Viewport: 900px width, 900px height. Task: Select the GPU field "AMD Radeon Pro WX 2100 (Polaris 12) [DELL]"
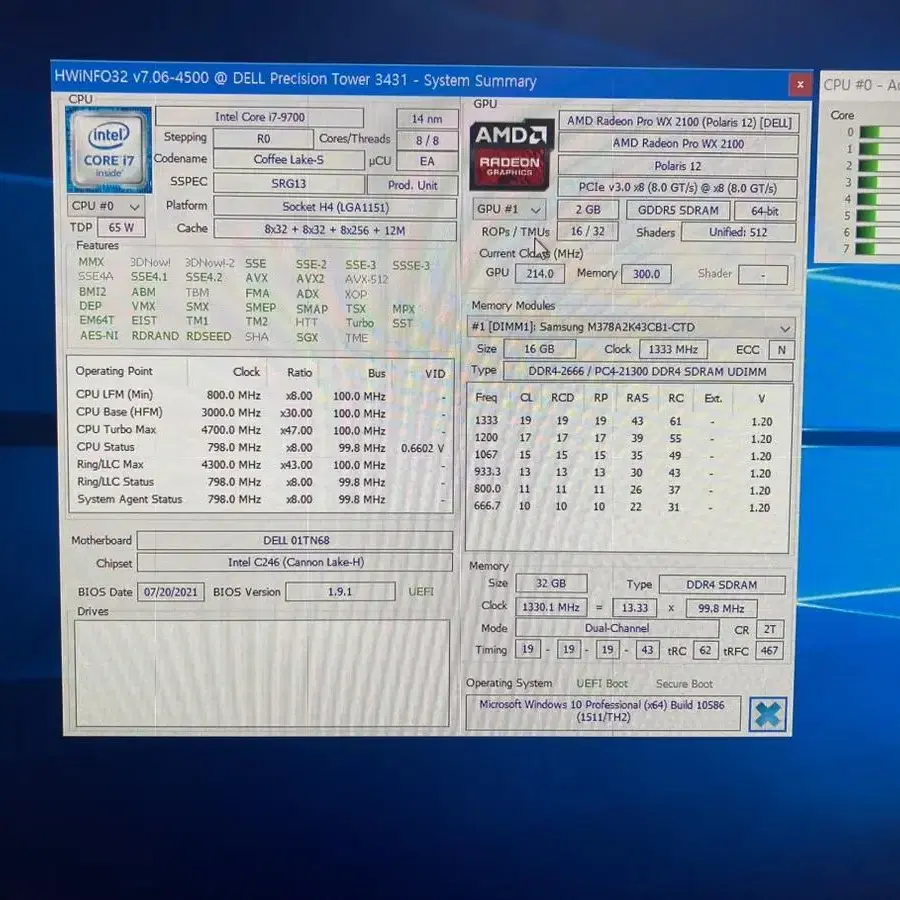coord(679,122)
